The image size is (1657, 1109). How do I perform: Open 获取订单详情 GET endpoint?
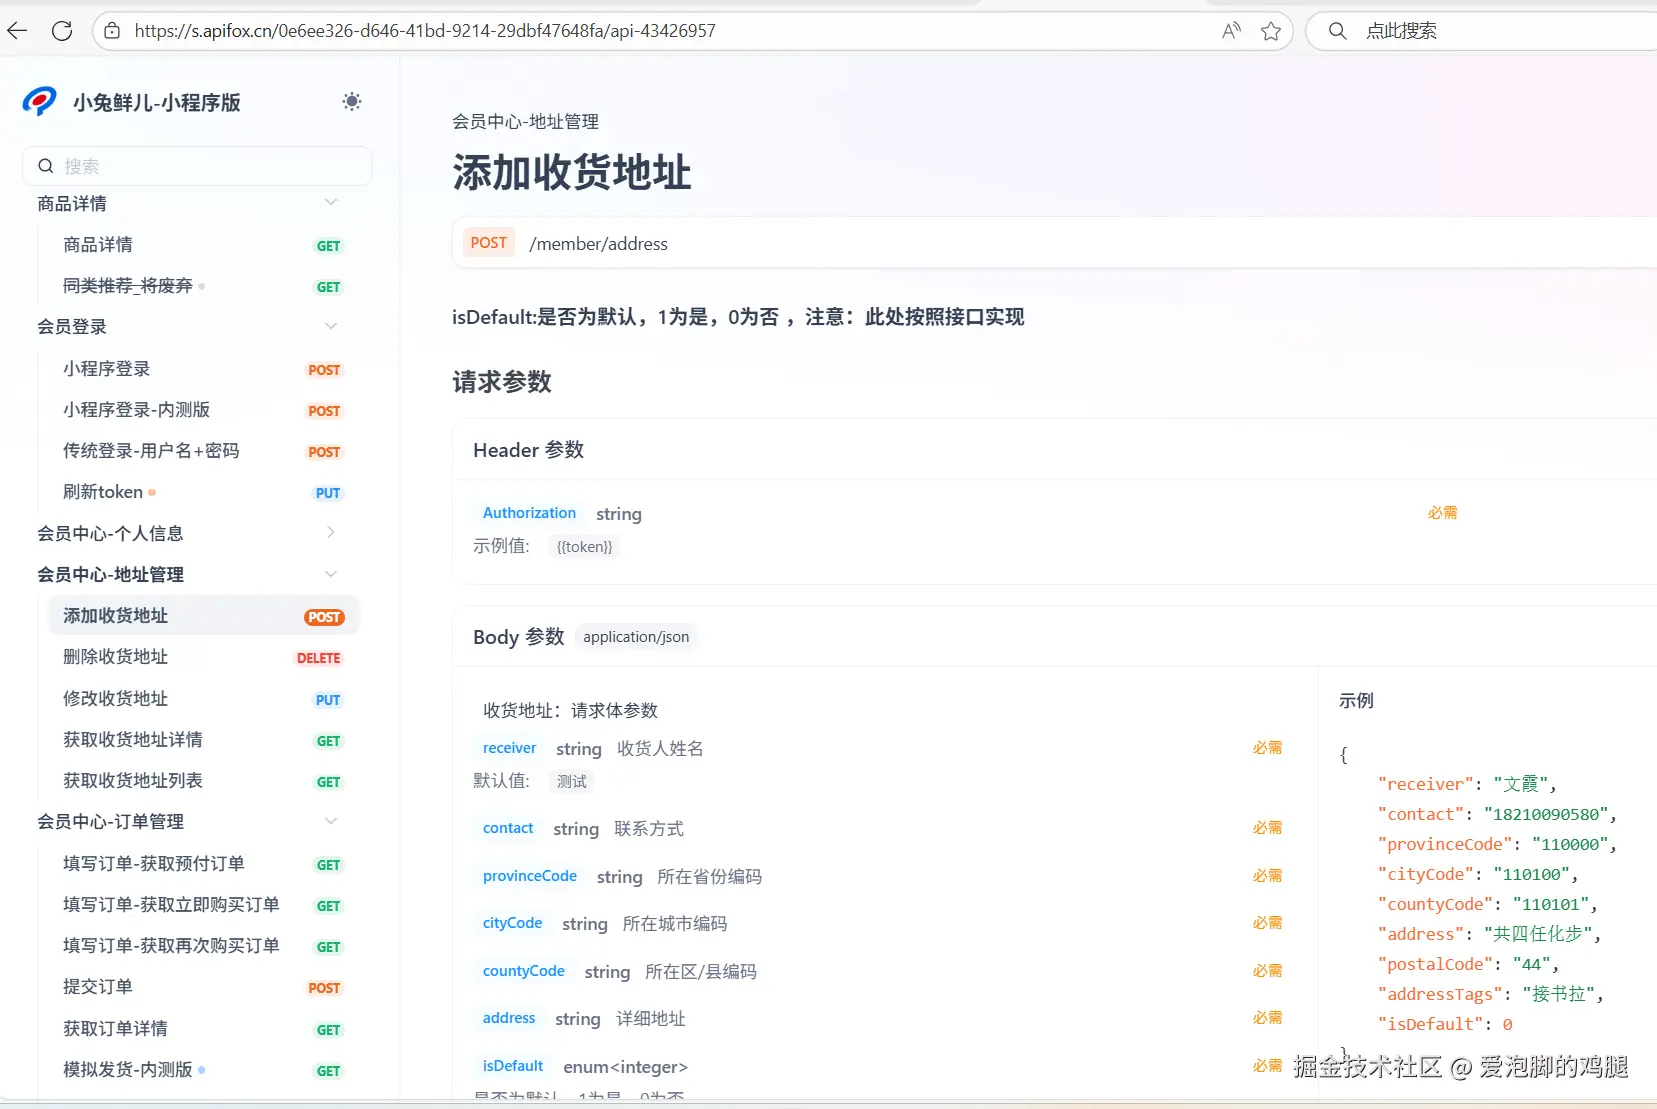(x=203, y=1029)
